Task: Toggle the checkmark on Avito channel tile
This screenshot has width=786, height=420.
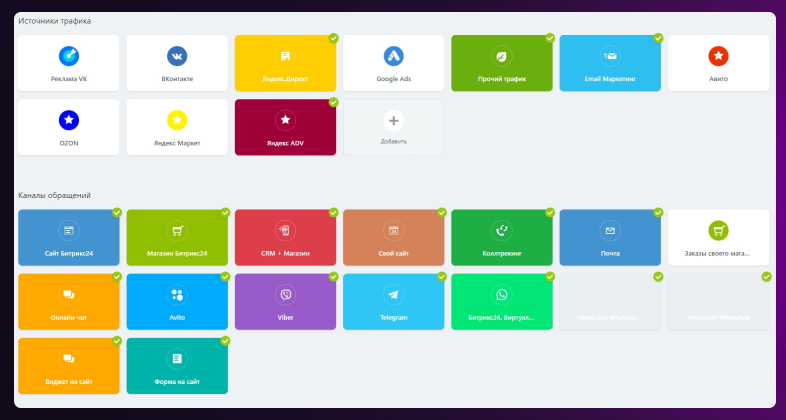Action: (225, 277)
